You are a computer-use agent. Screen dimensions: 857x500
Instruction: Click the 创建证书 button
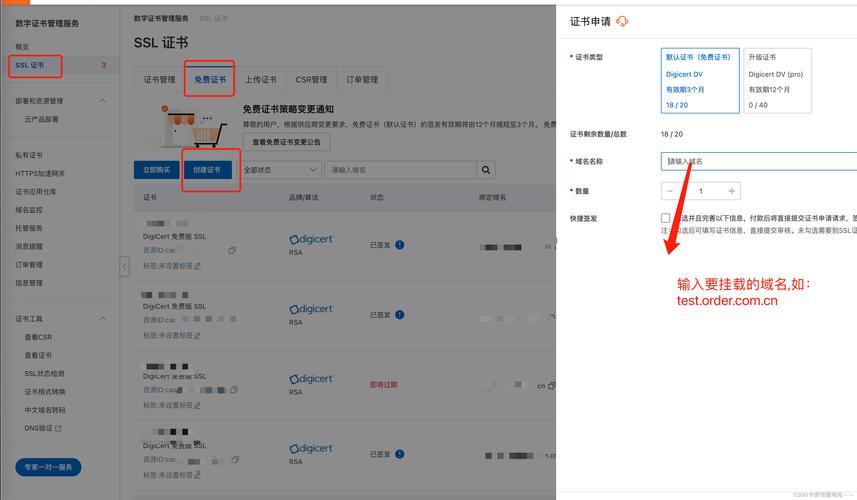click(x=207, y=170)
